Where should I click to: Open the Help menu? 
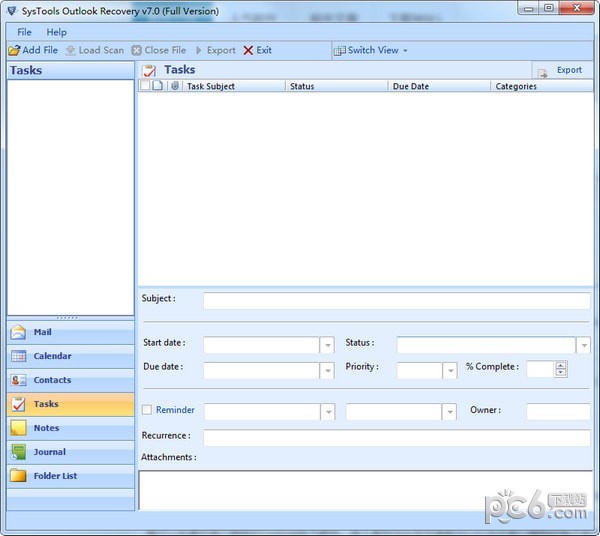(57, 32)
